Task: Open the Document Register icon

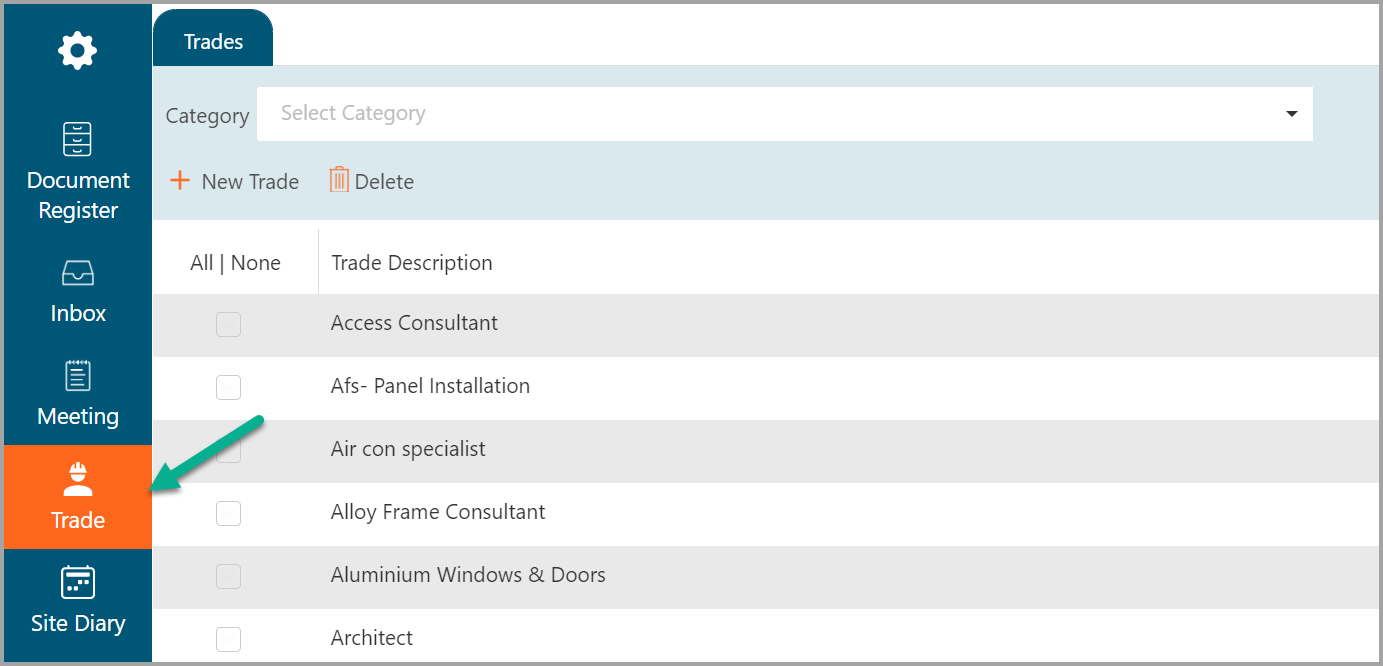Action: coord(77,140)
